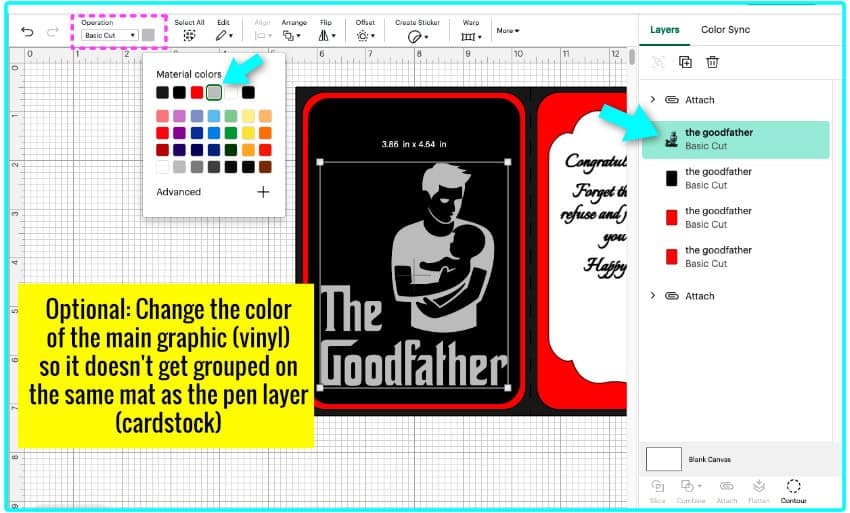
Task: Switch to the Layers tab
Action: (664, 30)
